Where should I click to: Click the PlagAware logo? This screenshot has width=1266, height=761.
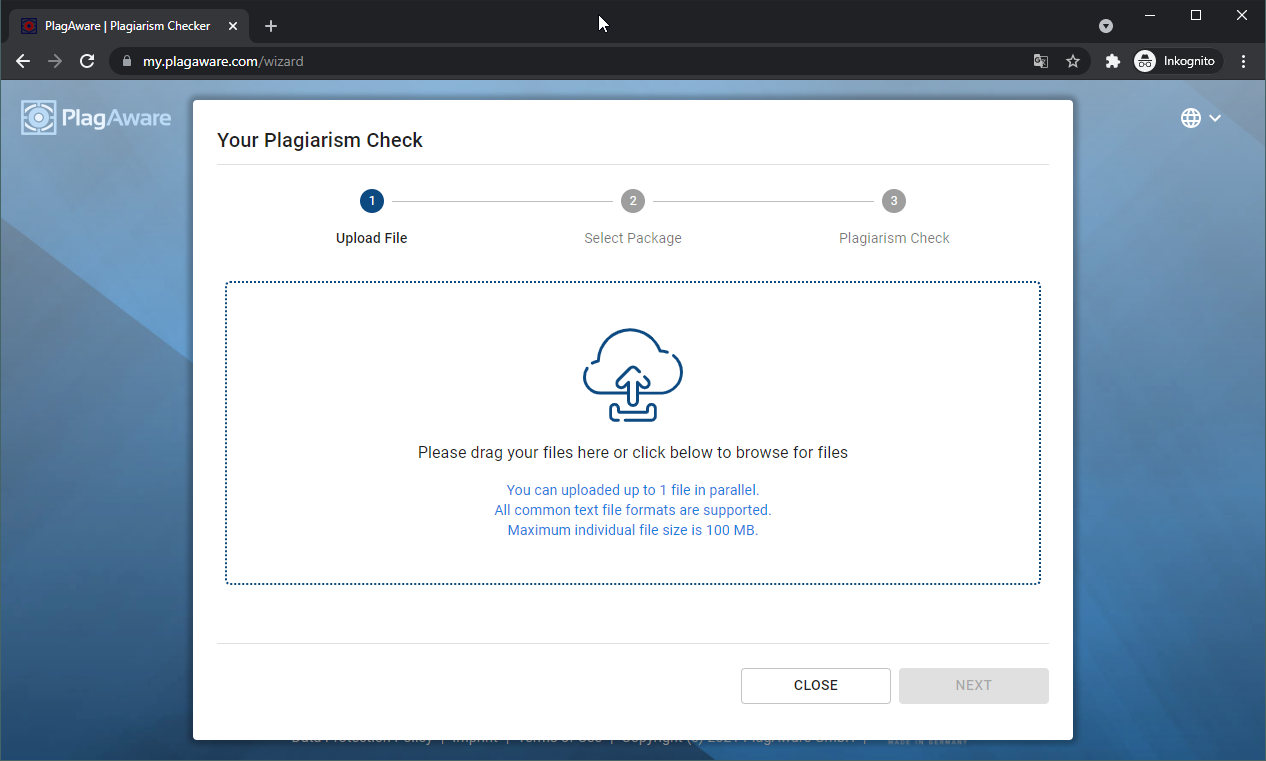click(96, 118)
